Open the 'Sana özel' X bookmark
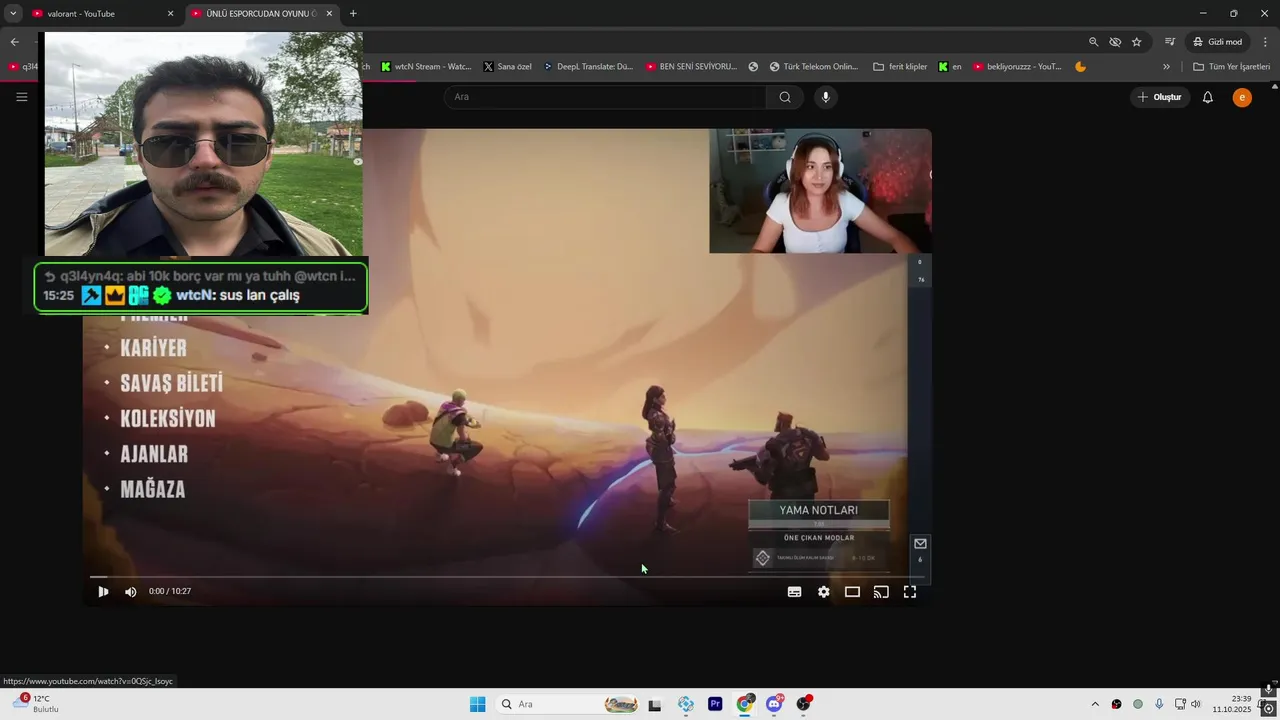The width and height of the screenshot is (1280, 720). pyautogui.click(x=508, y=67)
